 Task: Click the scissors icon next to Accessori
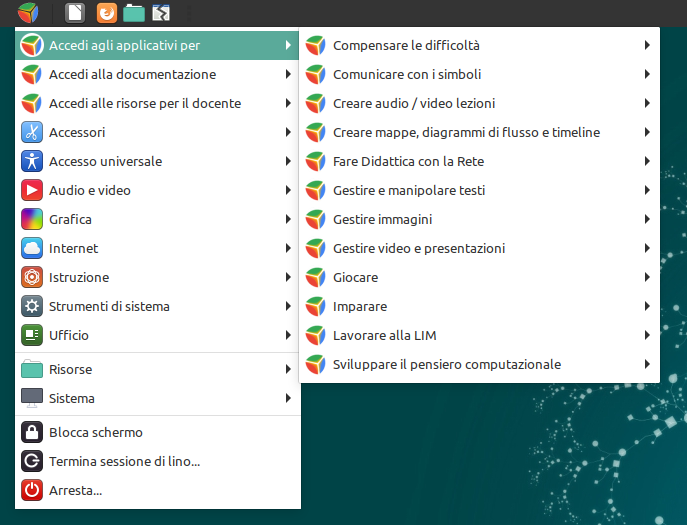pos(32,132)
